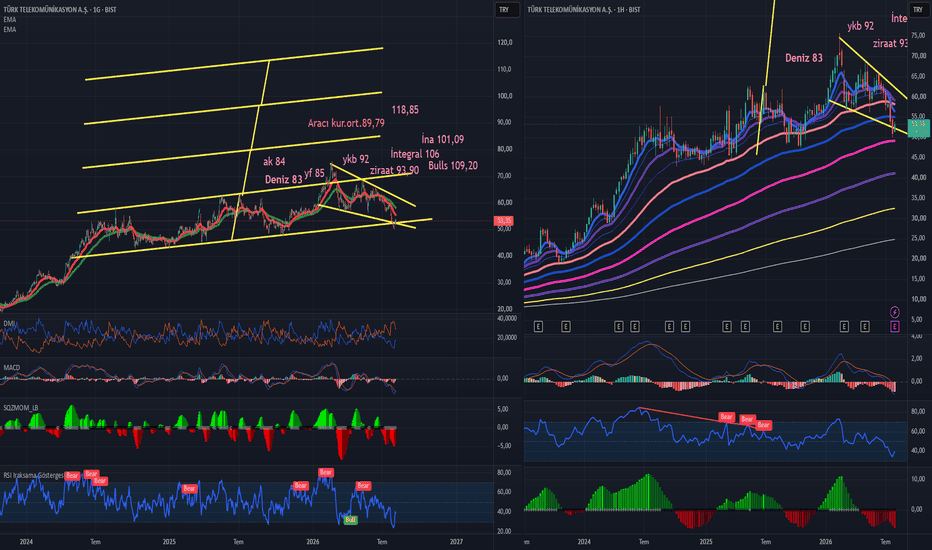Click the 75,00 label on the right price axis

pyautogui.click(x=918, y=36)
